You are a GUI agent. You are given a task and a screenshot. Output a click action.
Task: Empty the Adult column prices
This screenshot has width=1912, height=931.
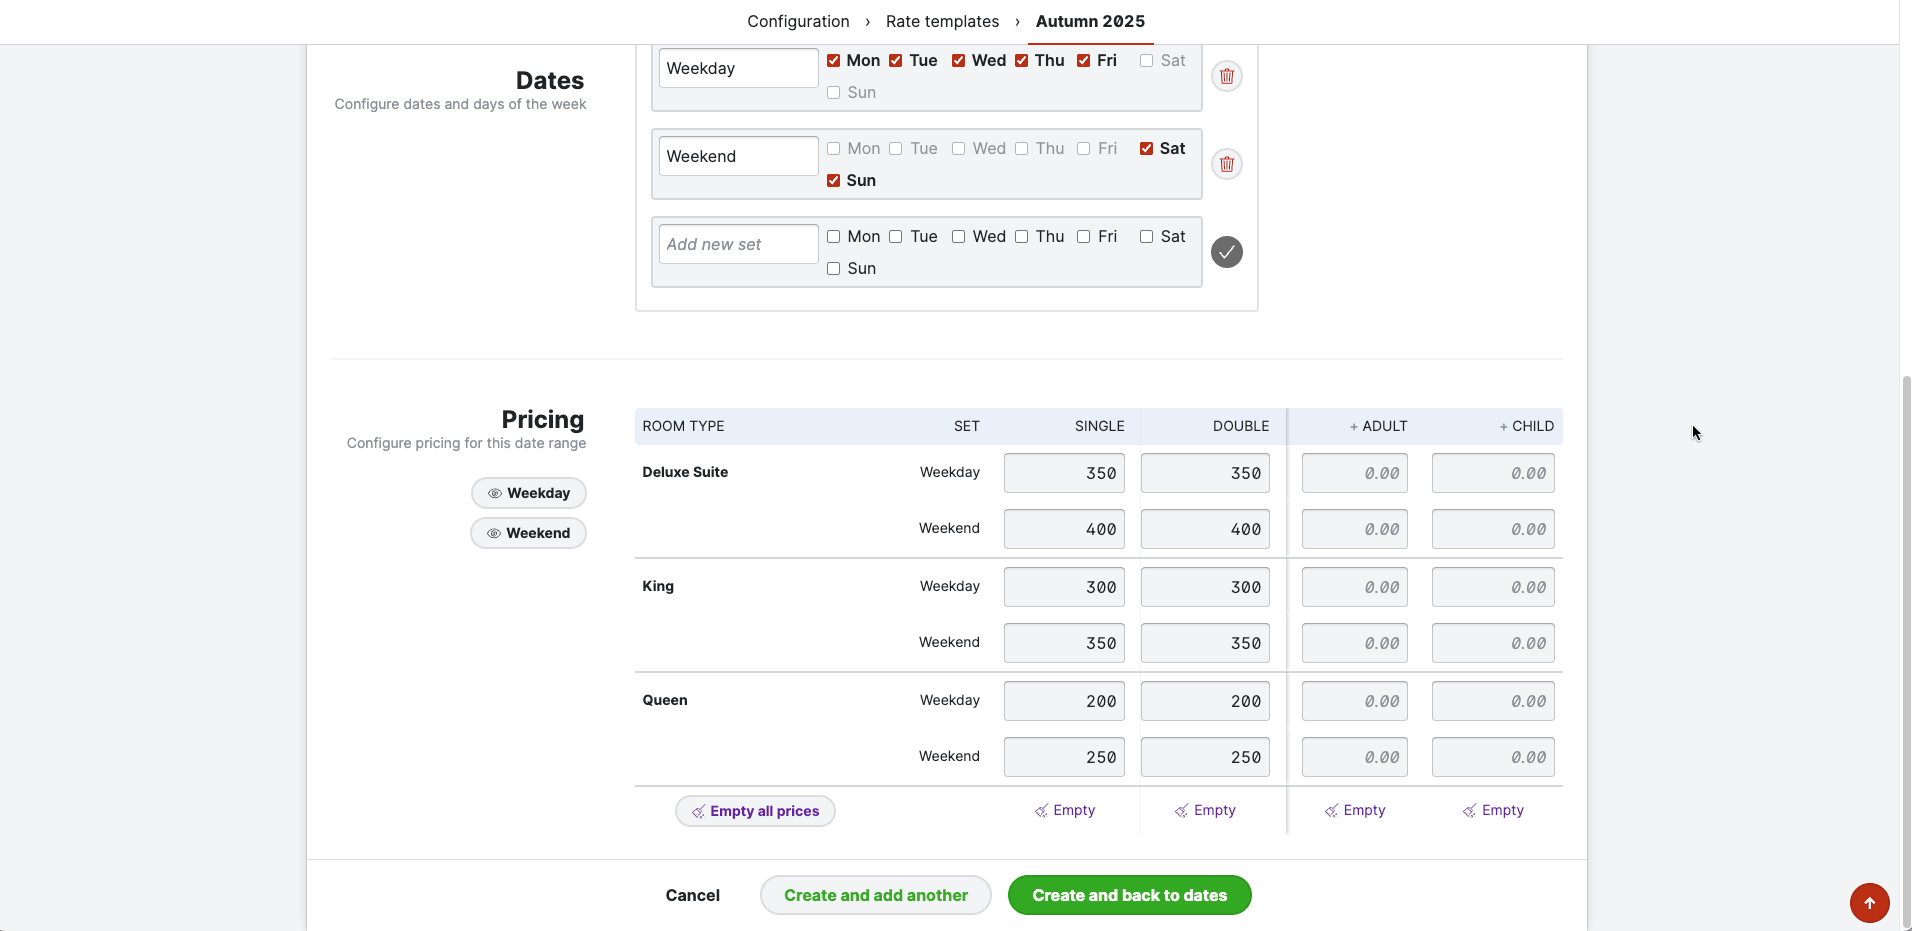point(1355,810)
